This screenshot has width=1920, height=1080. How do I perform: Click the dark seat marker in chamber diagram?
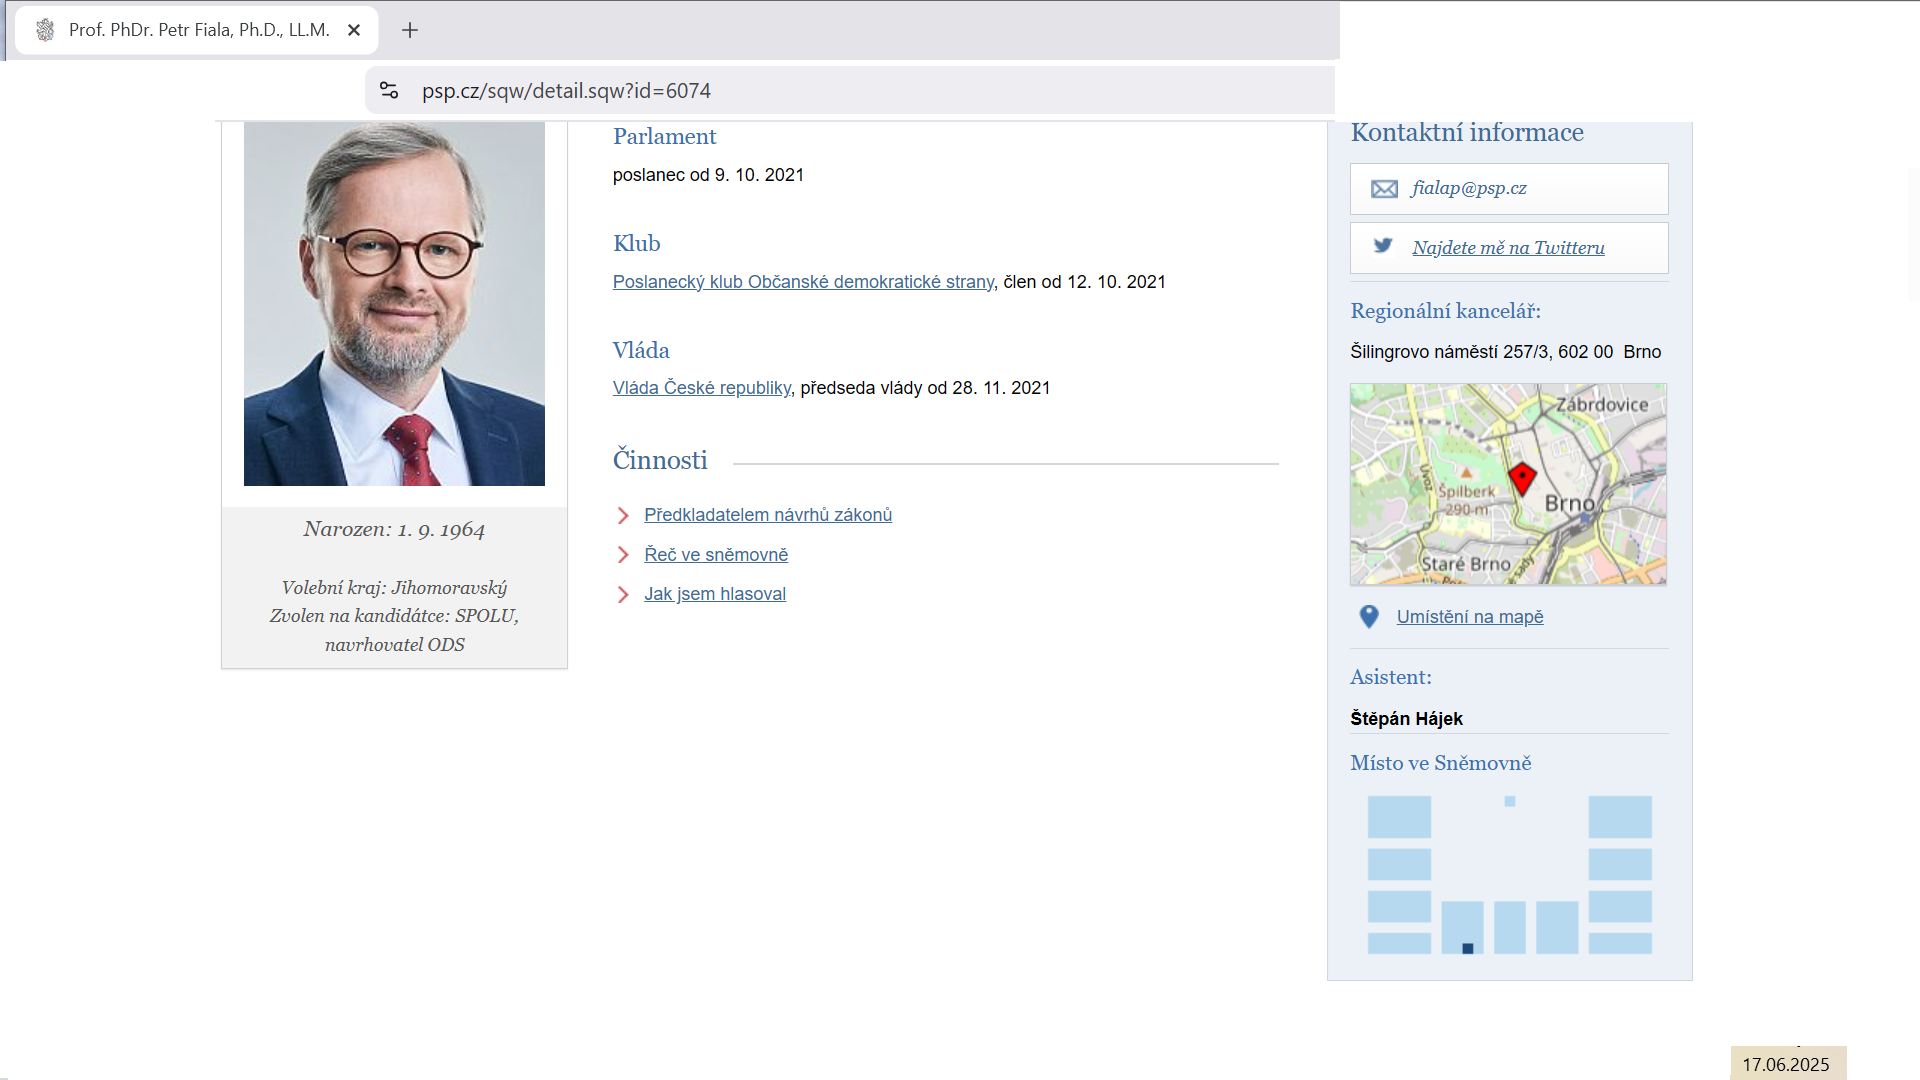point(1468,948)
